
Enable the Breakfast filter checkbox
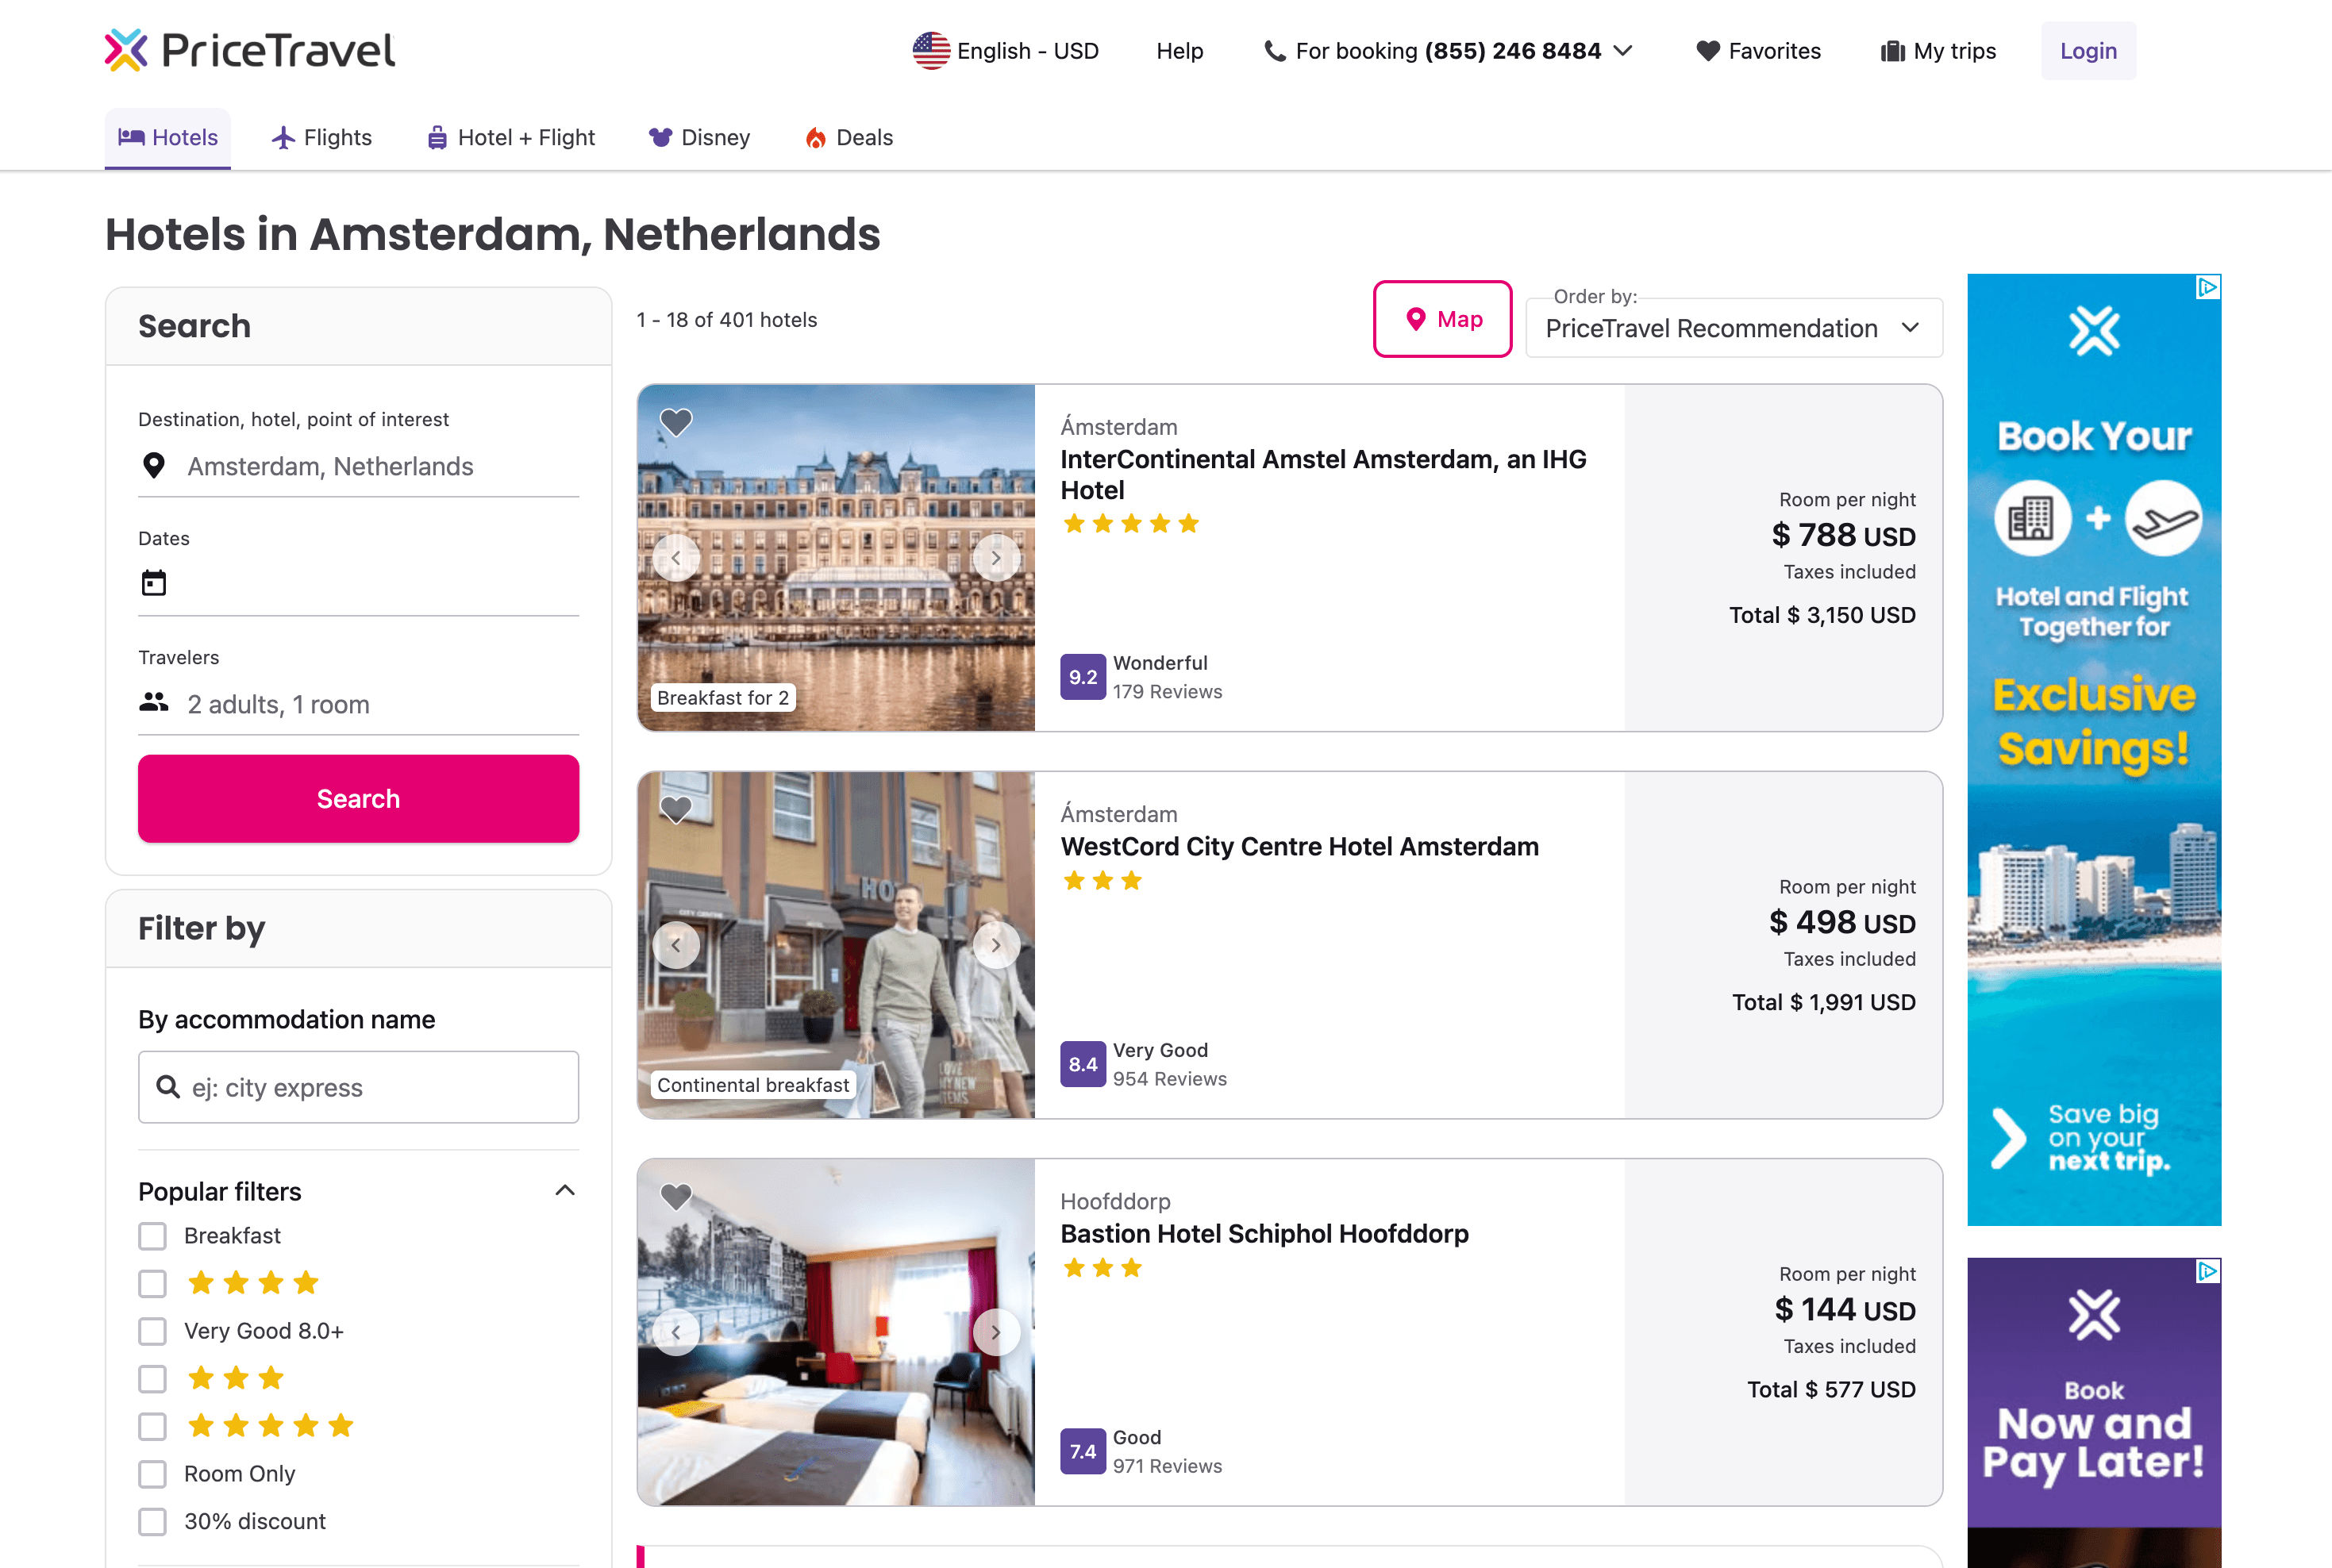(x=153, y=1236)
